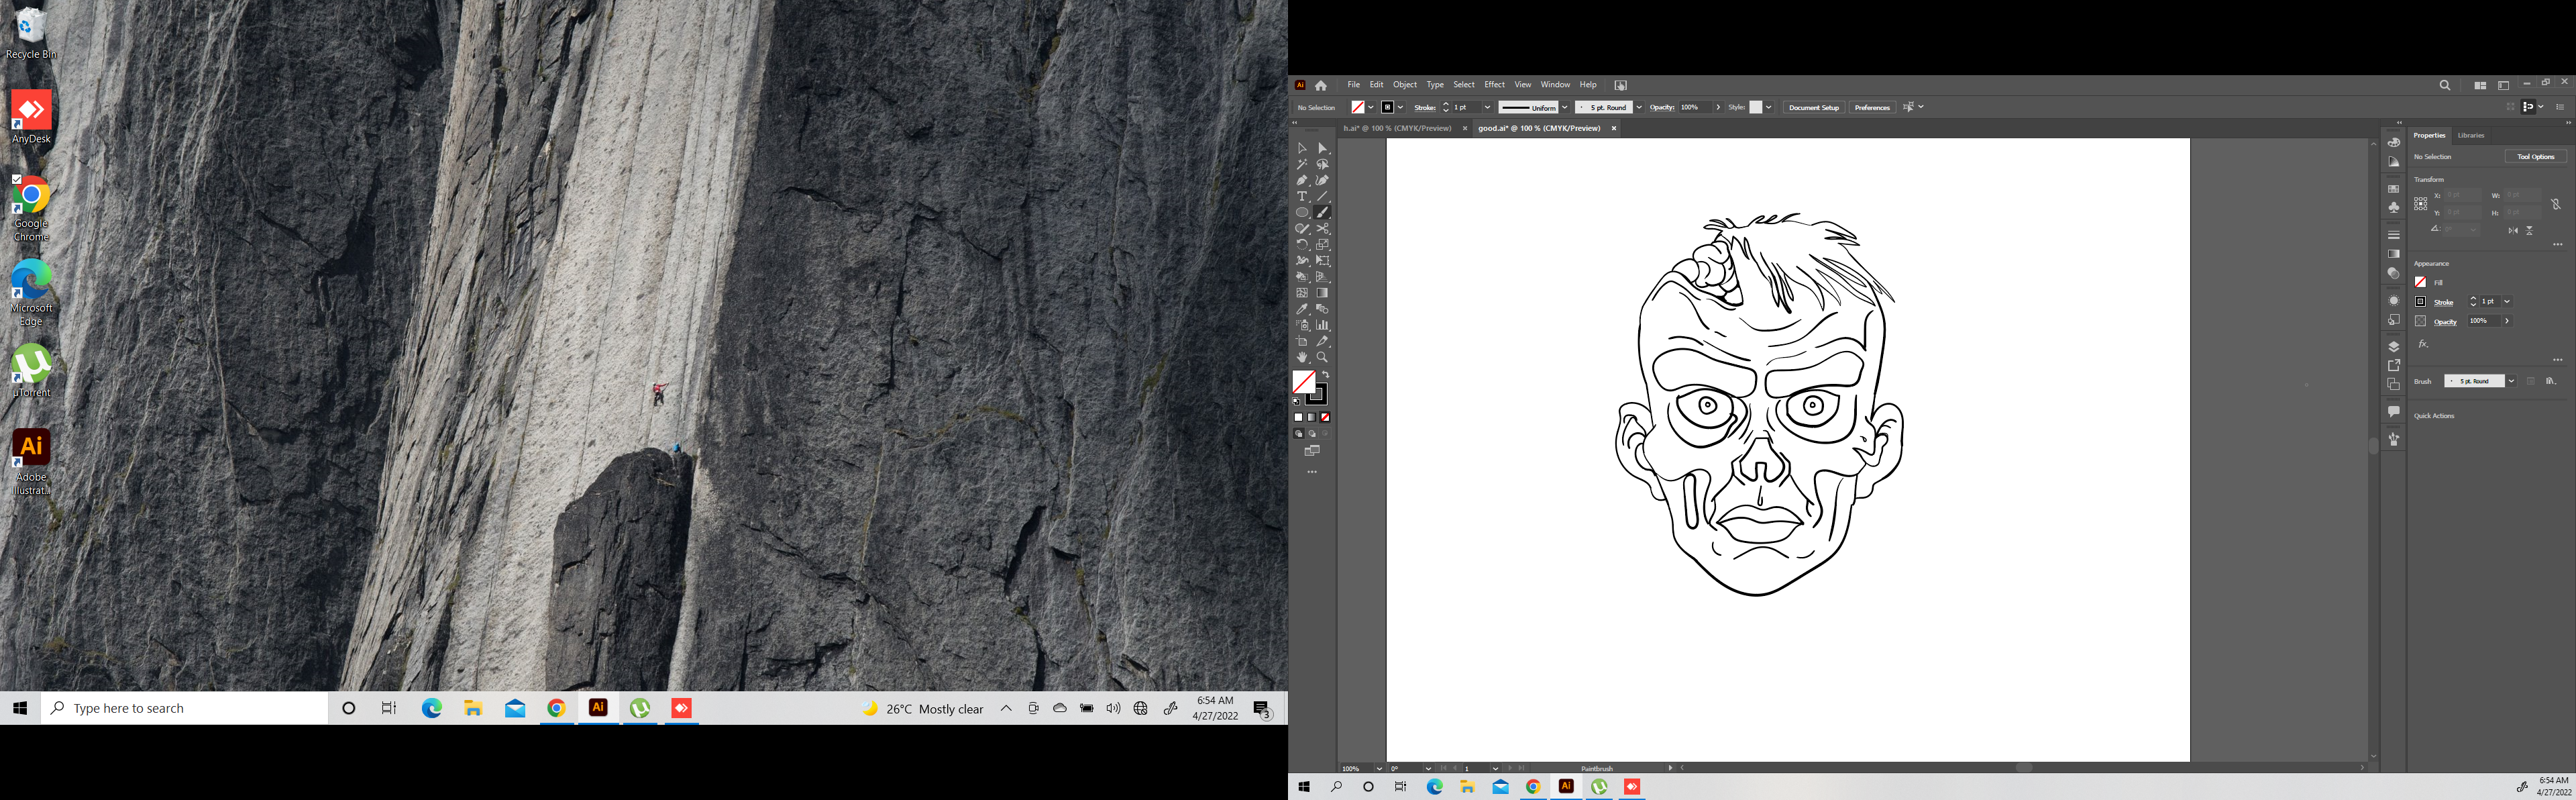This screenshot has width=2576, height=800.
Task: Open Stroke color dropdown in control bar
Action: click(x=1401, y=107)
